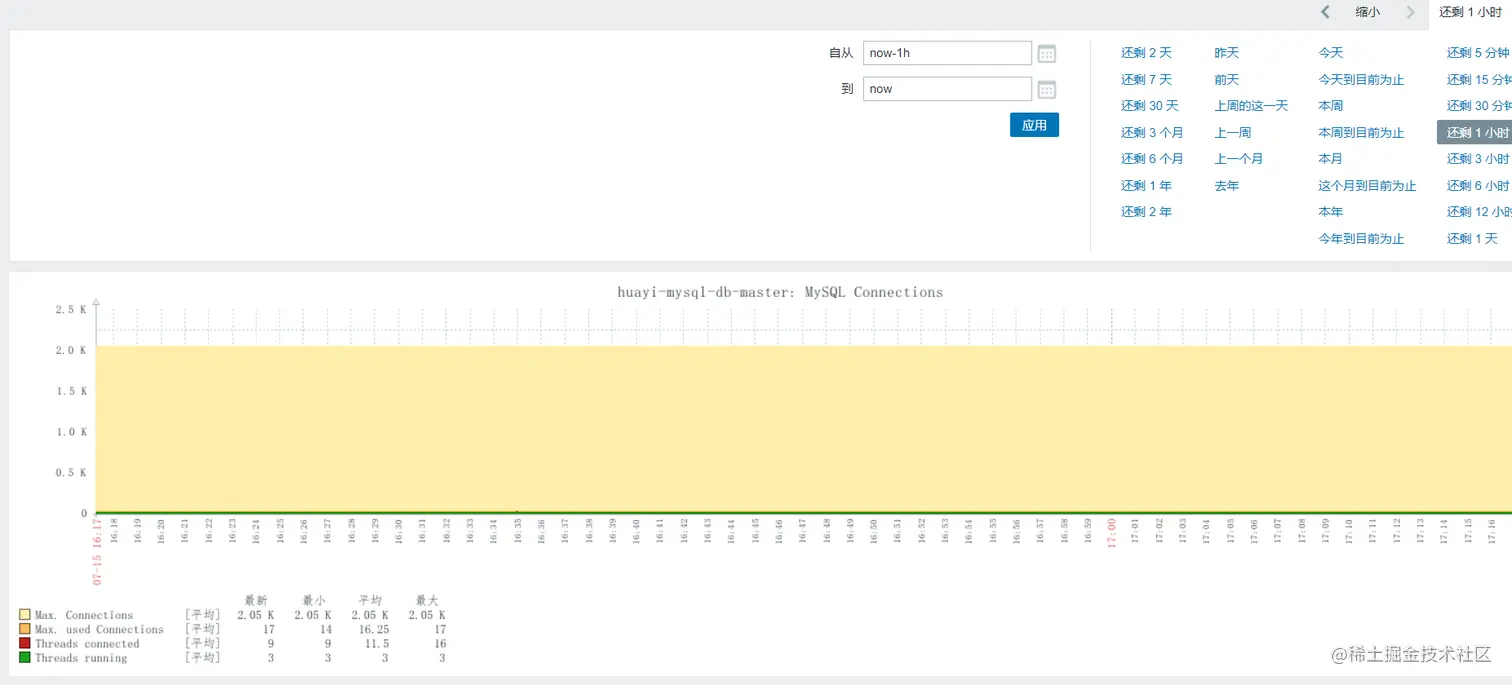This screenshot has height=685, width=1512.
Task: Click the 最大 column header in legend
Action: [x=427, y=600]
